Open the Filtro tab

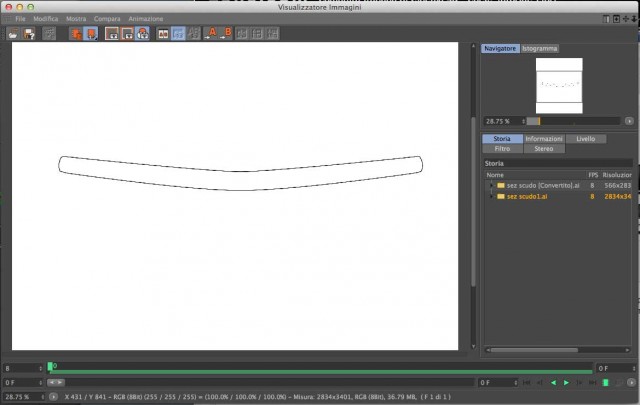click(x=502, y=149)
